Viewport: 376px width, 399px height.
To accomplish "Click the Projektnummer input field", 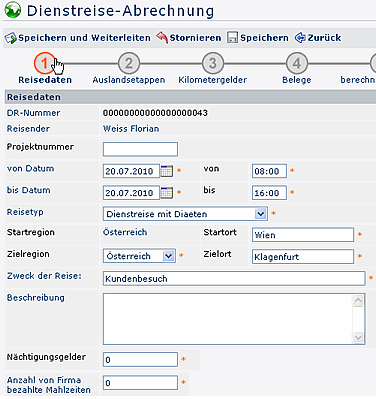I will point(140,149).
